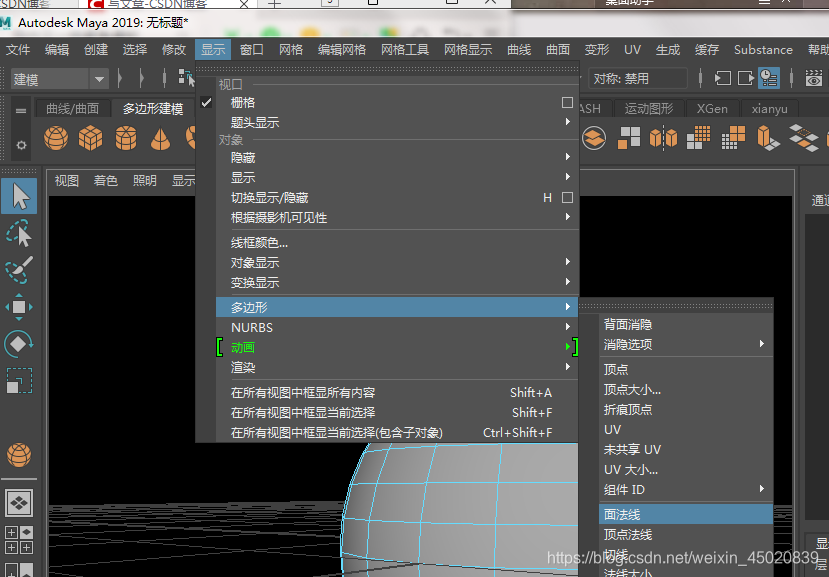The width and height of the screenshot is (829, 577).
Task: Expand the 隐藏 submenu
Action: click(398, 157)
